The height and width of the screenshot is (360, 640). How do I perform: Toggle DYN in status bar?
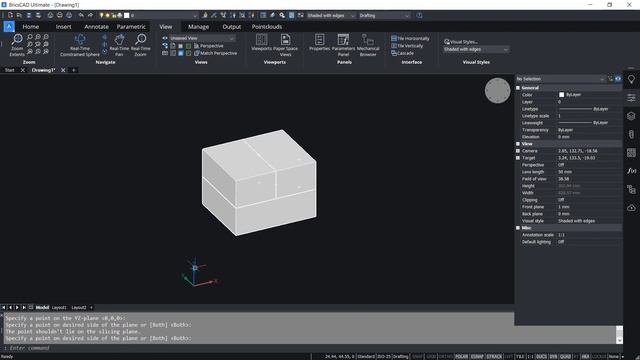553,356
